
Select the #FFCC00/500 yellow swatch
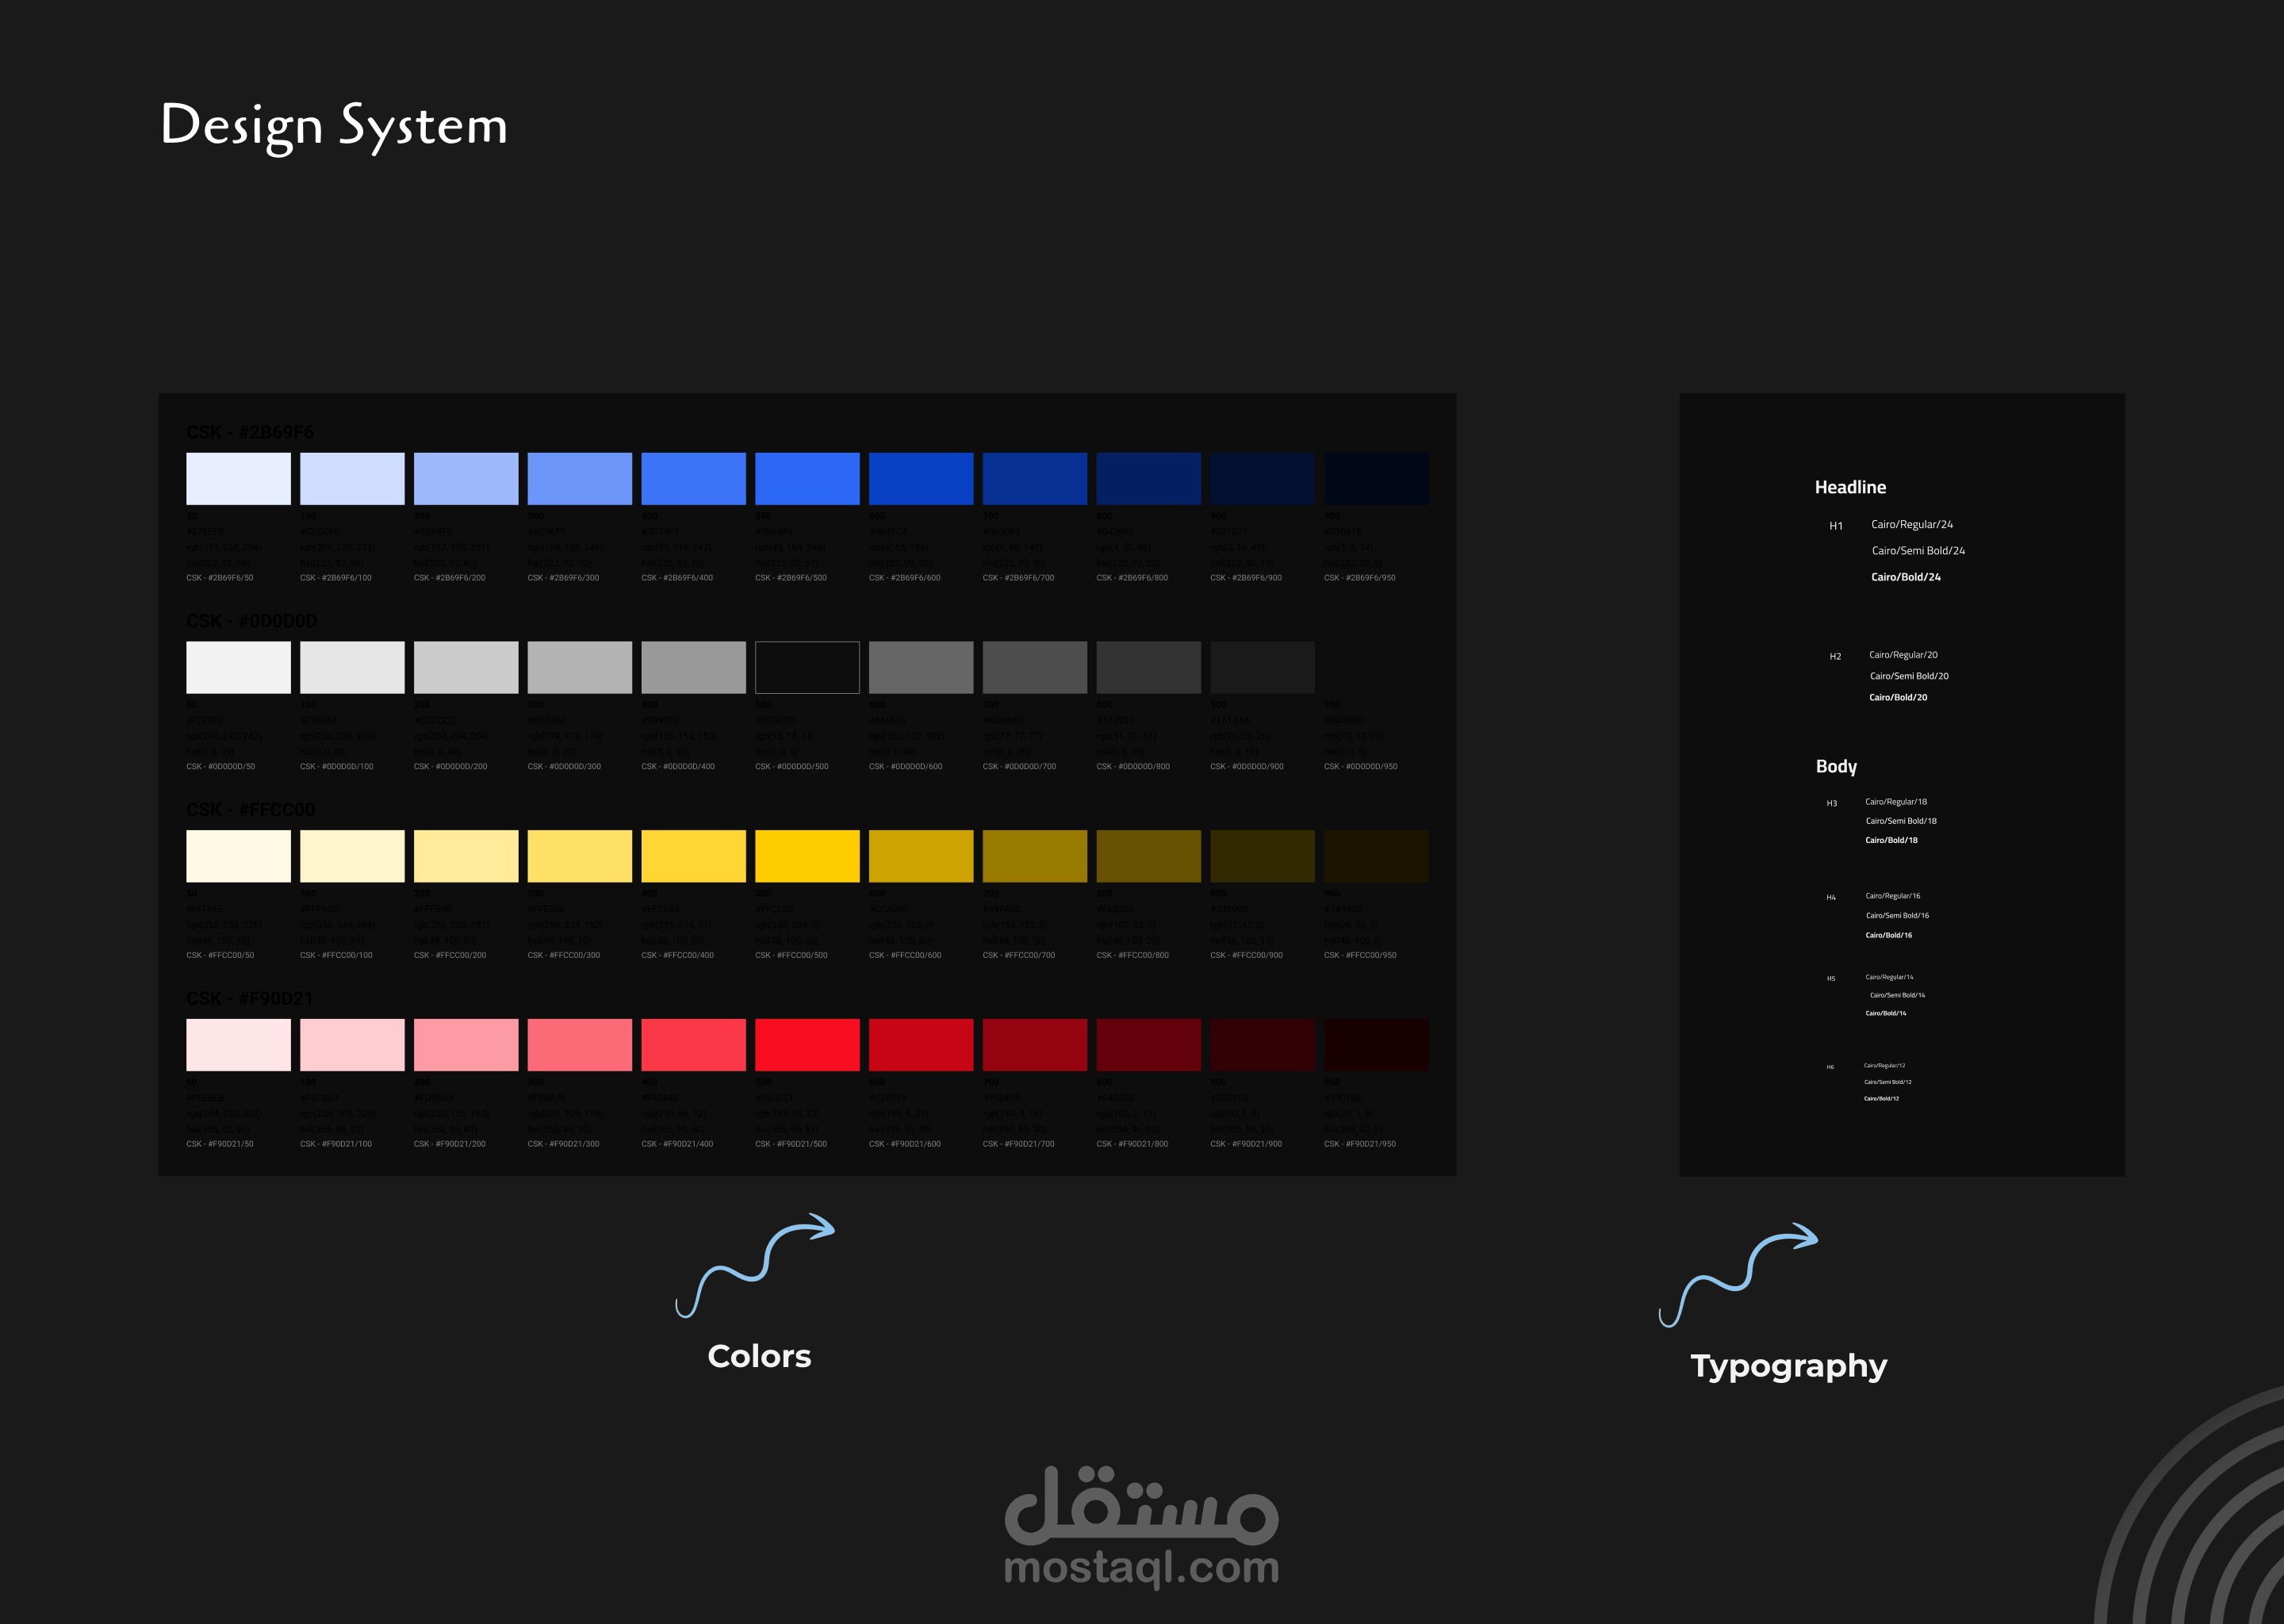coord(807,856)
